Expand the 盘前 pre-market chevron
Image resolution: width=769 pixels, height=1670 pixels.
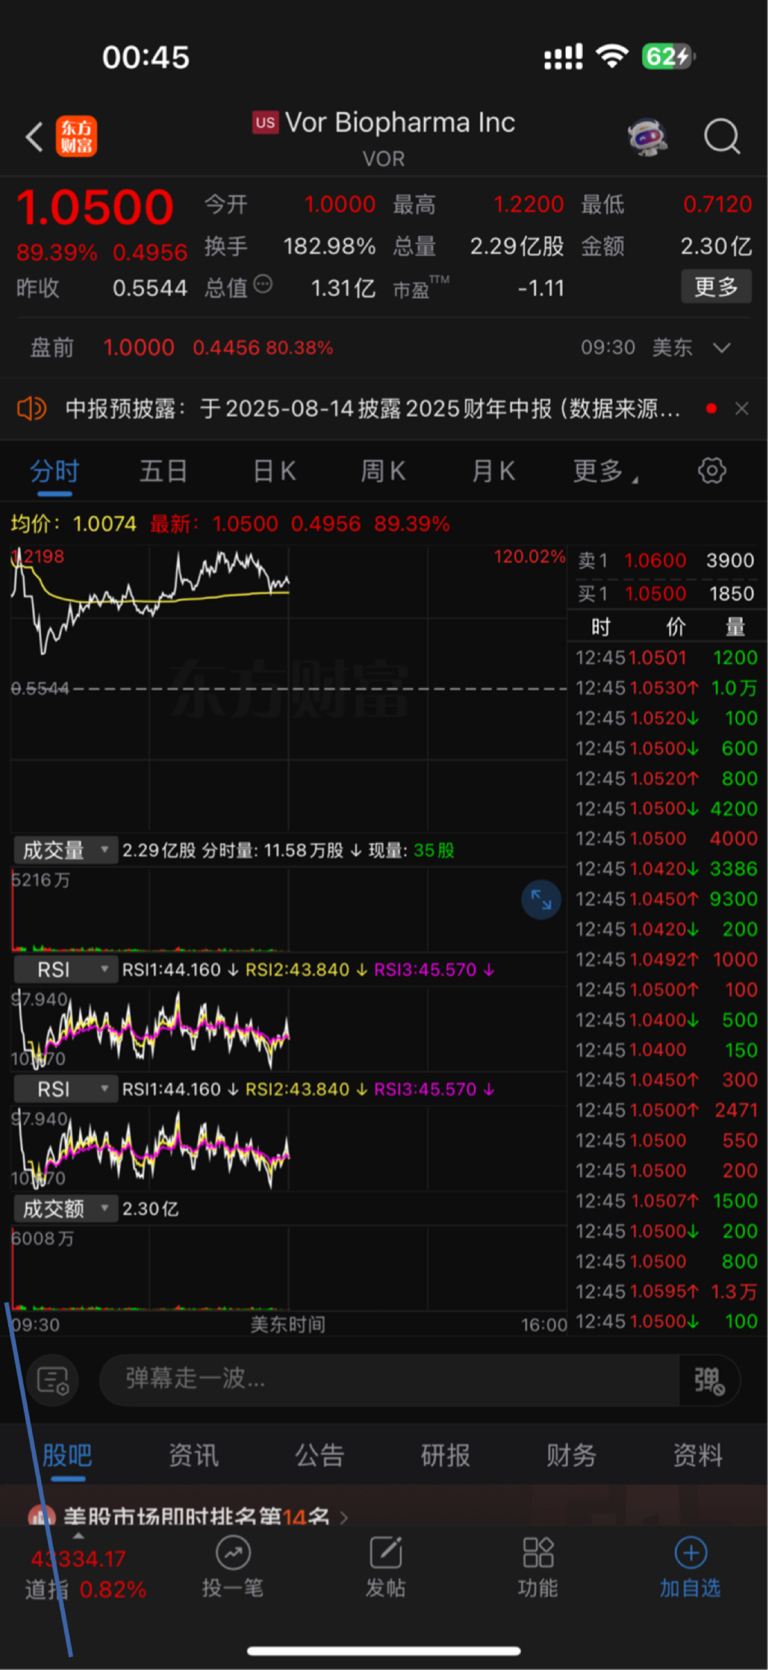pos(722,348)
